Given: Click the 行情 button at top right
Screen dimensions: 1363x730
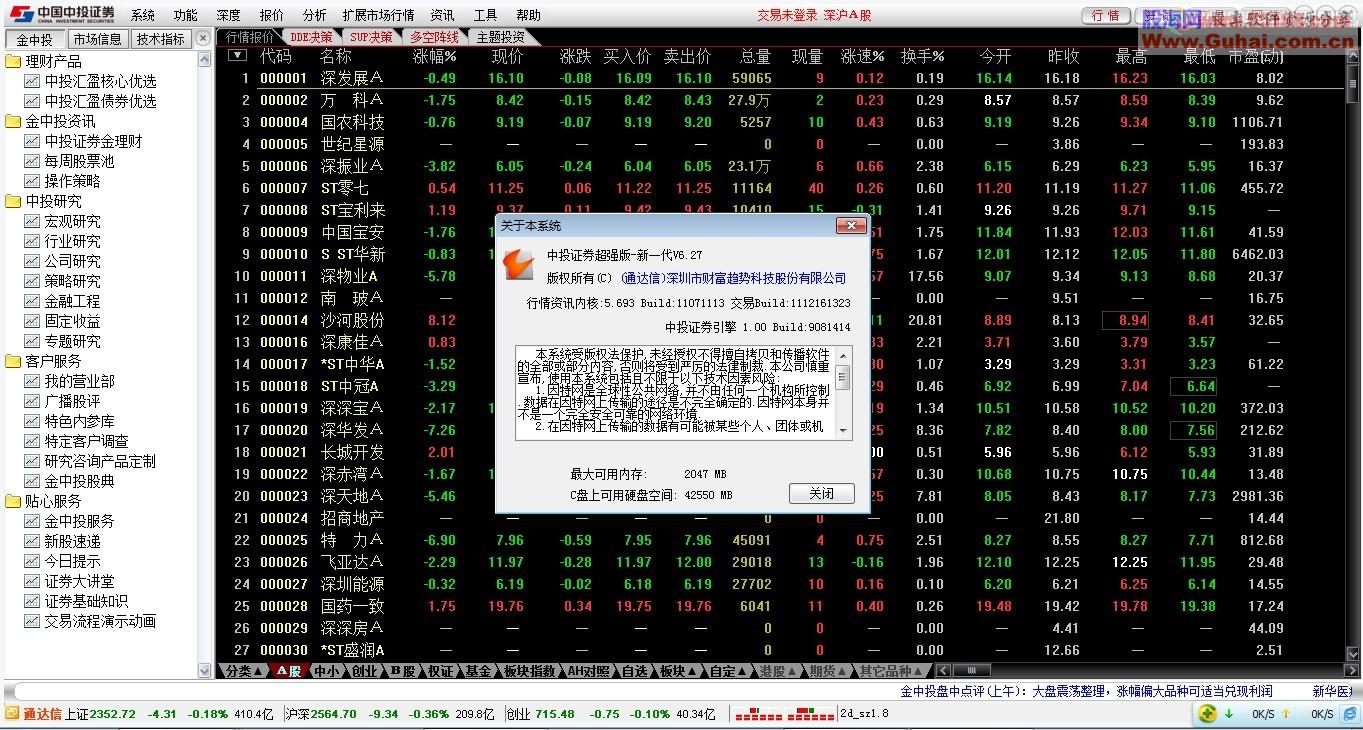Looking at the screenshot, I should [x=1106, y=16].
